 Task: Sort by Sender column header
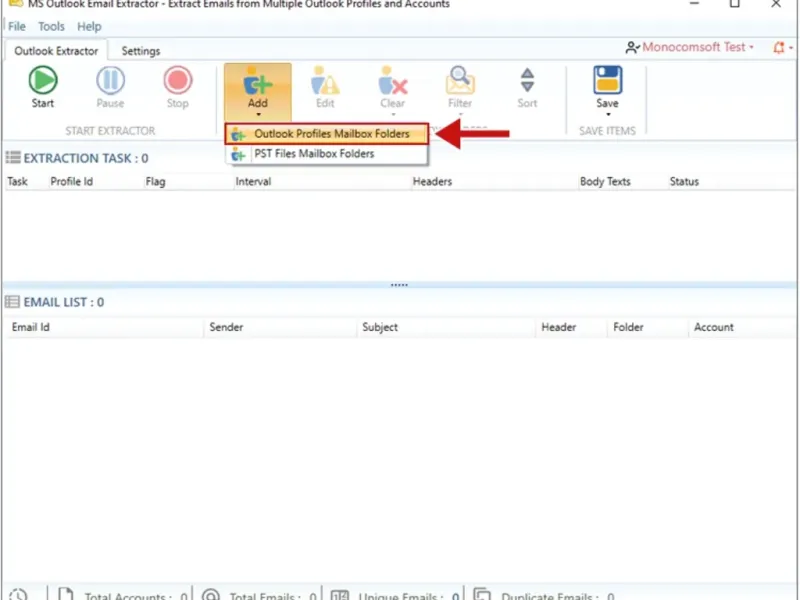[226, 327]
